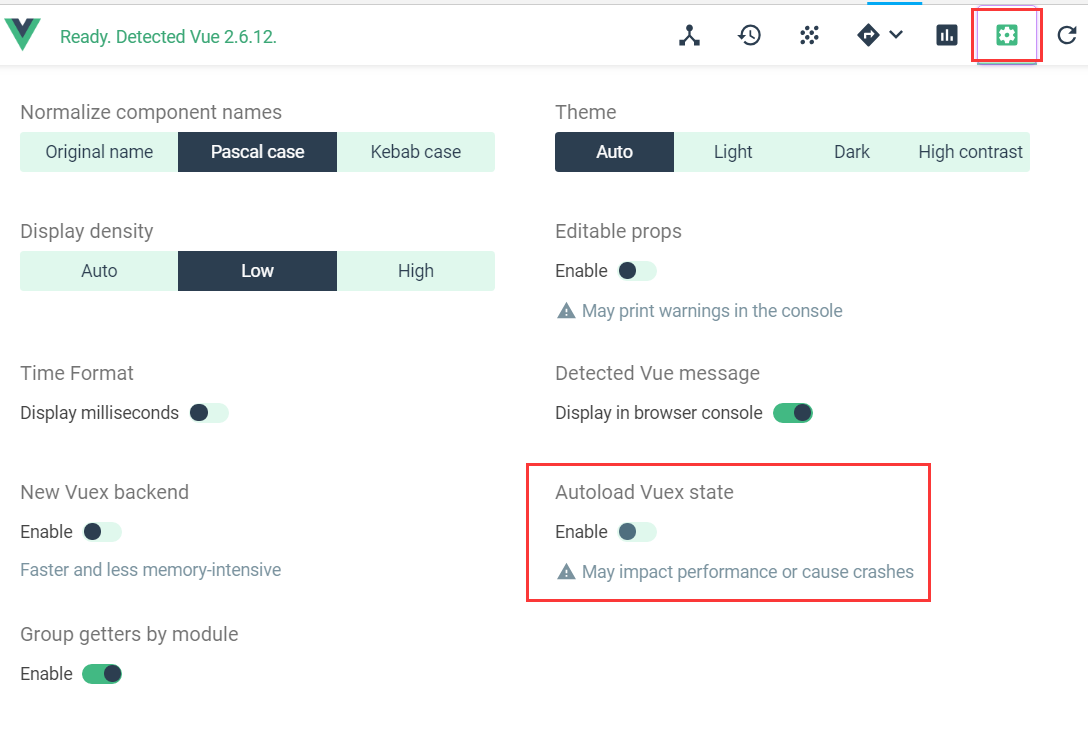Enable the New Vuex backend switch
The image size is (1088, 753).
click(x=102, y=532)
